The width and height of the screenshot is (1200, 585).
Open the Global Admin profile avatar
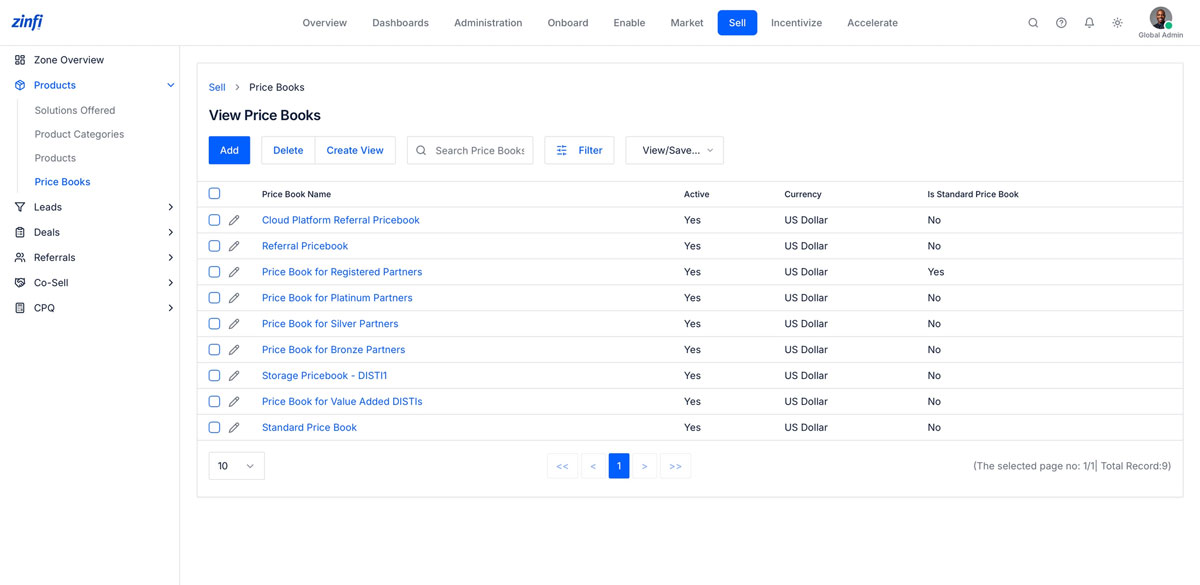(x=1160, y=18)
